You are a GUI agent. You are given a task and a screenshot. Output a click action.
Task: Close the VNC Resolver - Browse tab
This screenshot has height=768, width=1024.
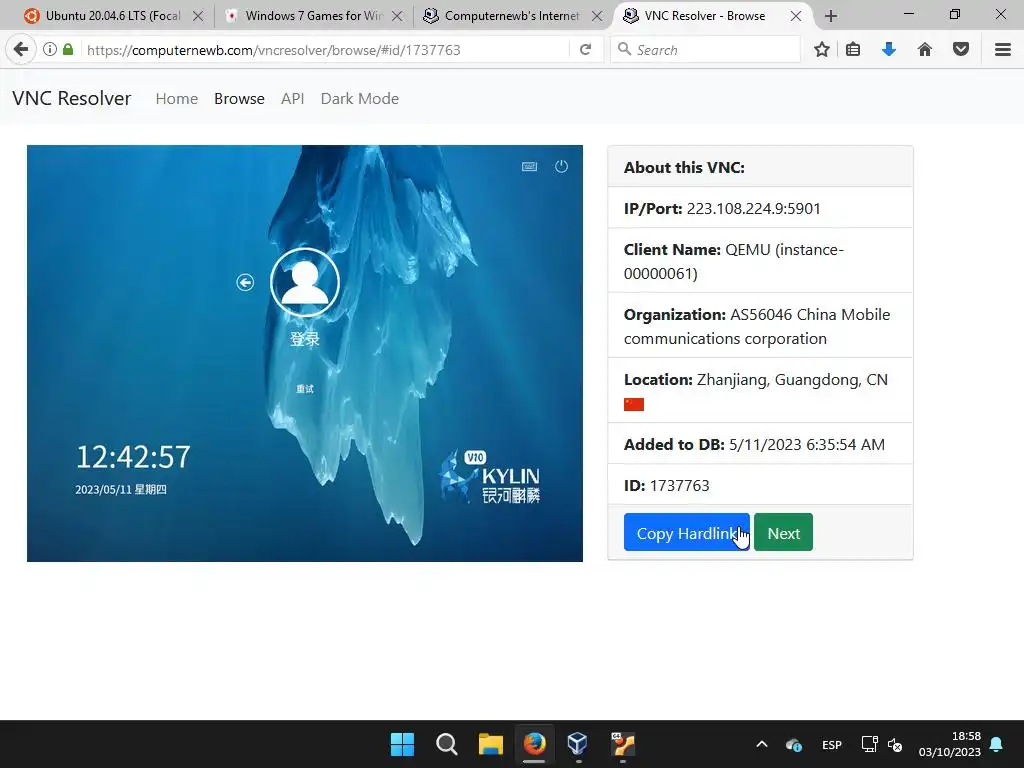pos(796,16)
